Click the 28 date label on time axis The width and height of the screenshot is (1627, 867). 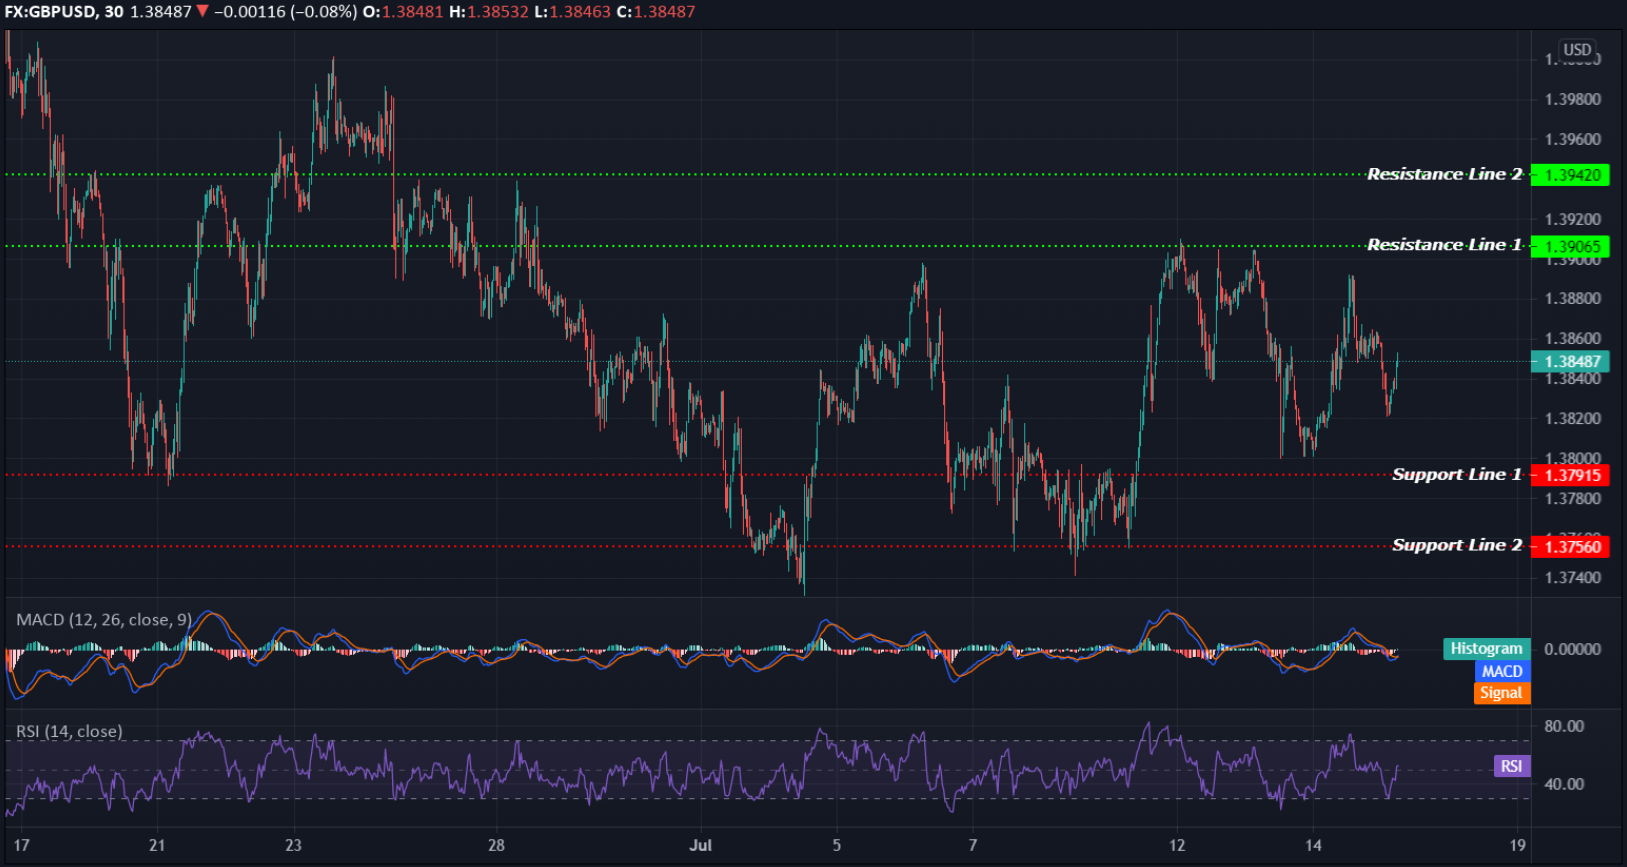pyautogui.click(x=496, y=846)
